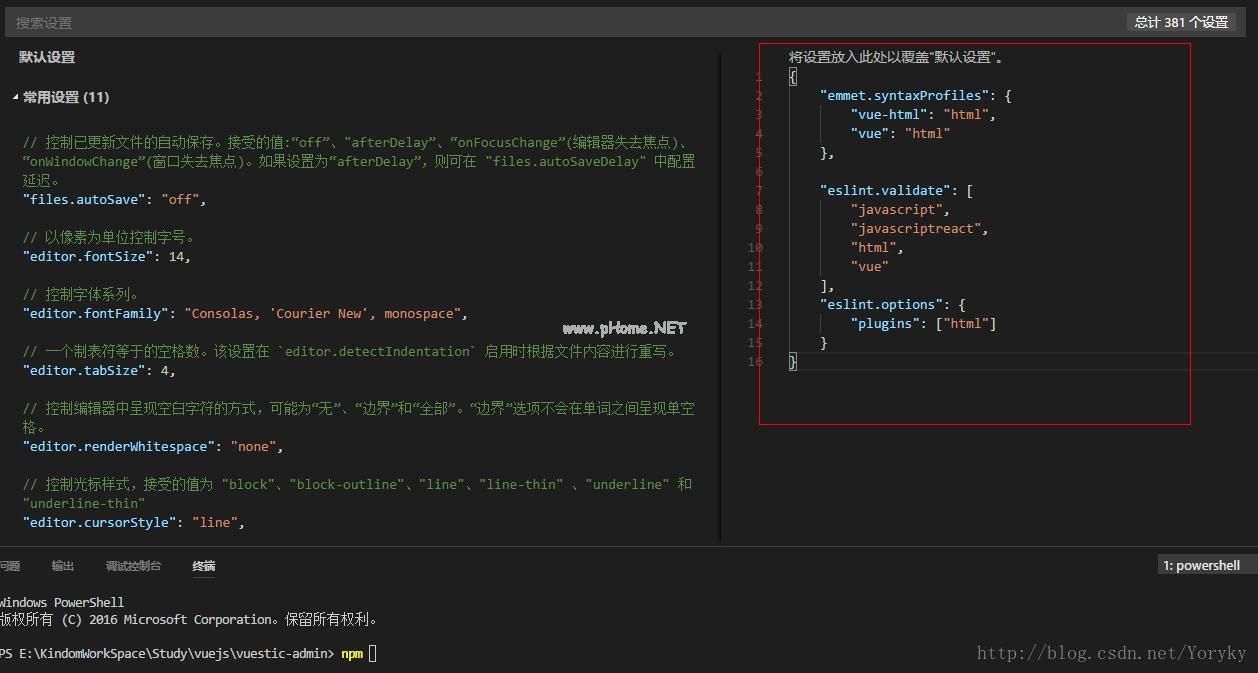Click the "line" value of editor.cursorStyle

pos(215,522)
